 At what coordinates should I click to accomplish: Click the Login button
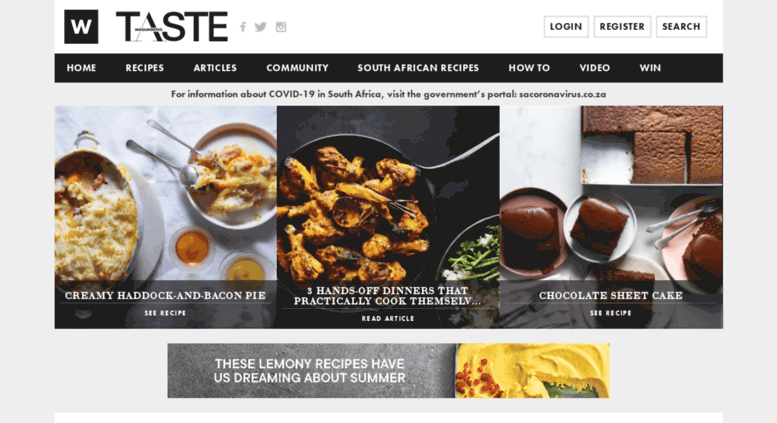(x=566, y=27)
